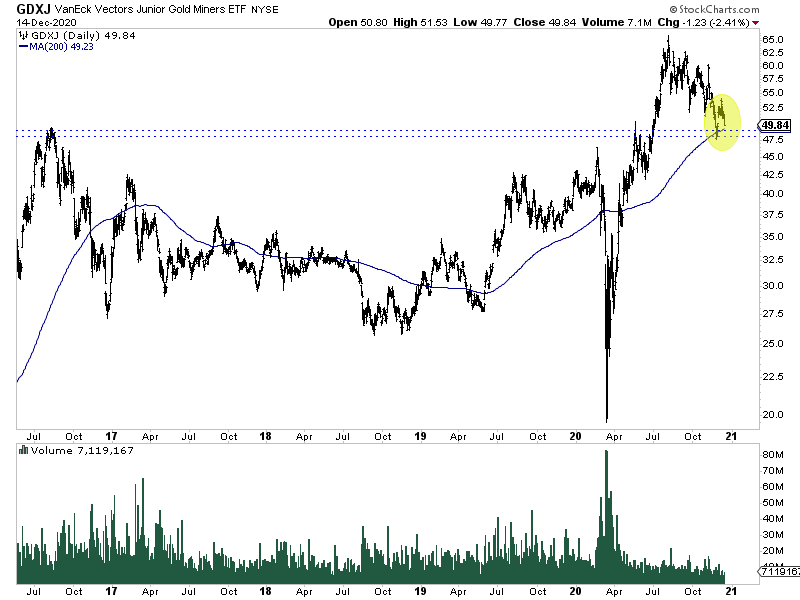Click the GDXJ daily candlestick icon in the legend
800x600 pixels.
click(23, 35)
